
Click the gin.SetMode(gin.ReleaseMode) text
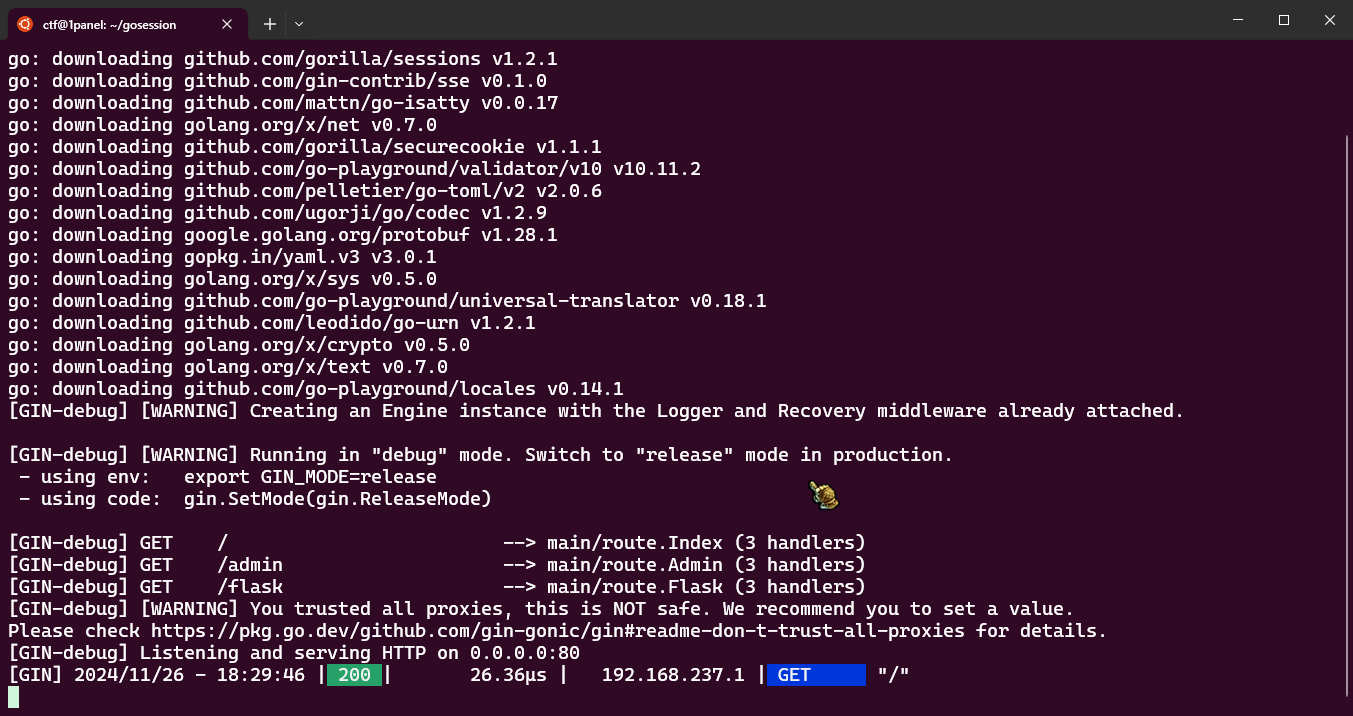(338, 499)
